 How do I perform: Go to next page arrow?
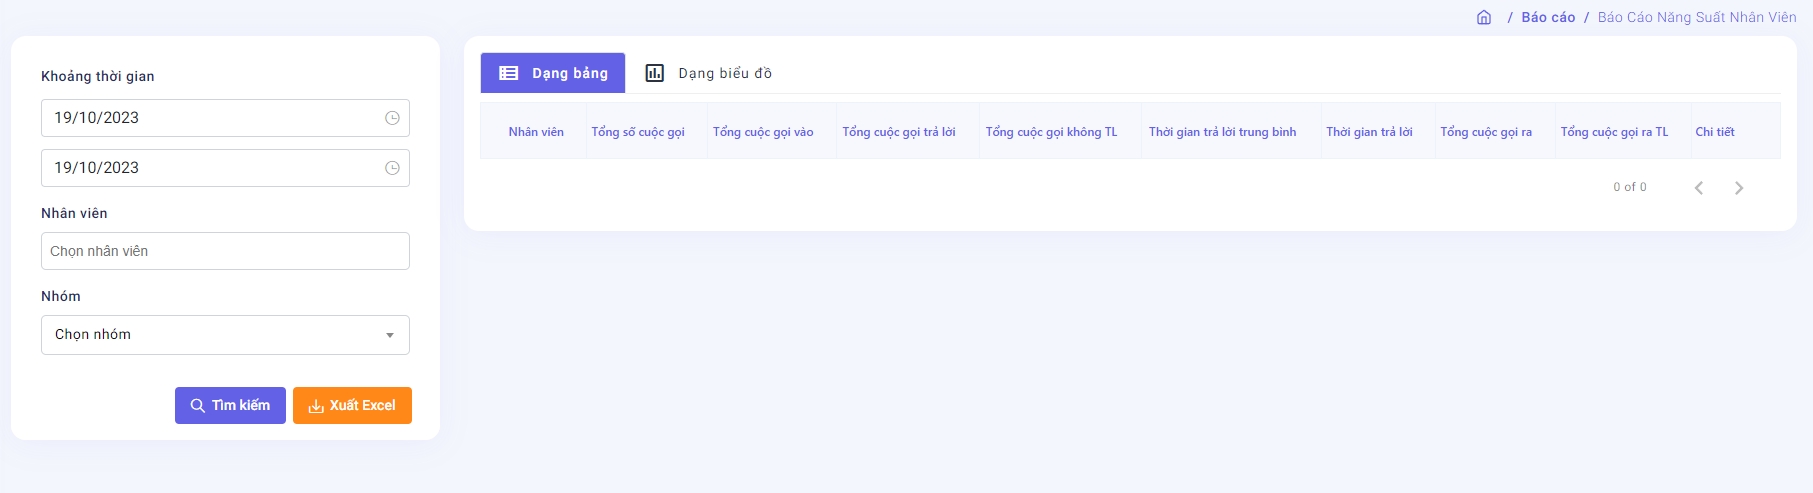[1739, 188]
